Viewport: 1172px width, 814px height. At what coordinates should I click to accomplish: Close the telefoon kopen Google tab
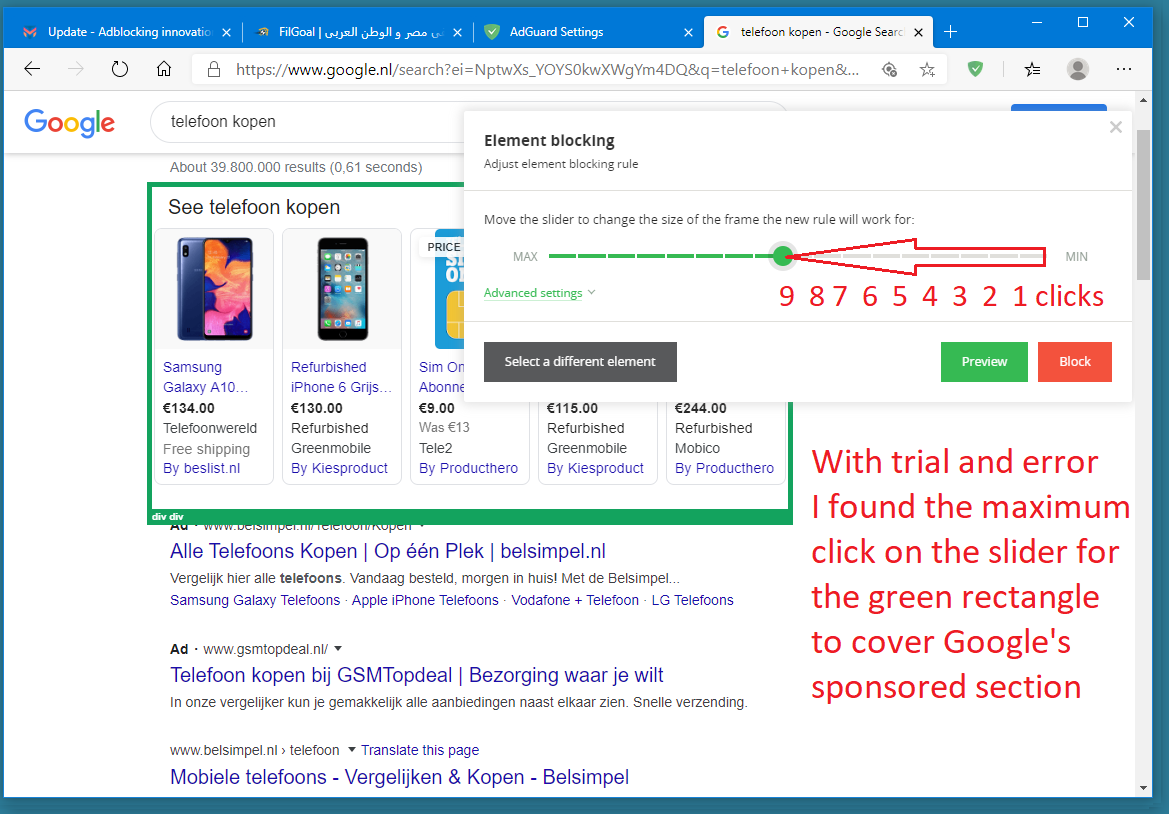(x=919, y=32)
